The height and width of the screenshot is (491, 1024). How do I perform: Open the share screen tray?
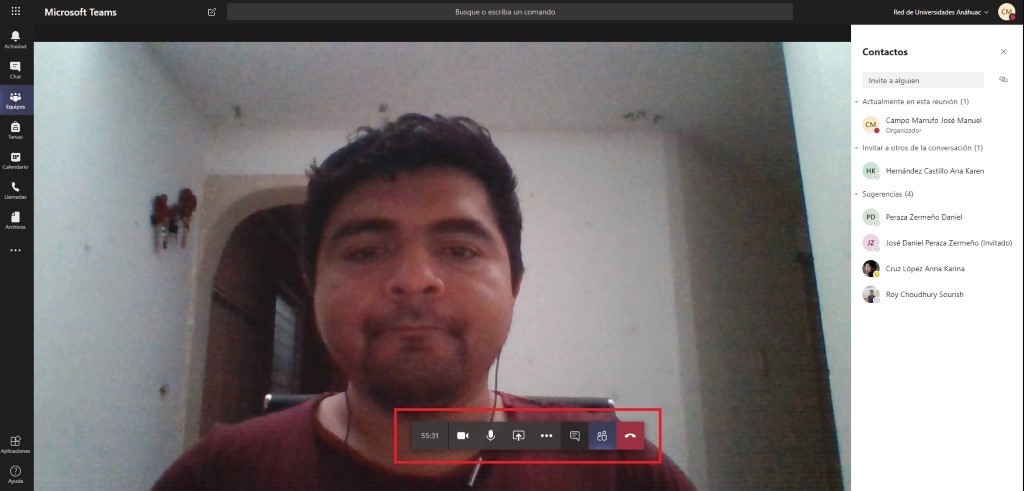click(519, 436)
